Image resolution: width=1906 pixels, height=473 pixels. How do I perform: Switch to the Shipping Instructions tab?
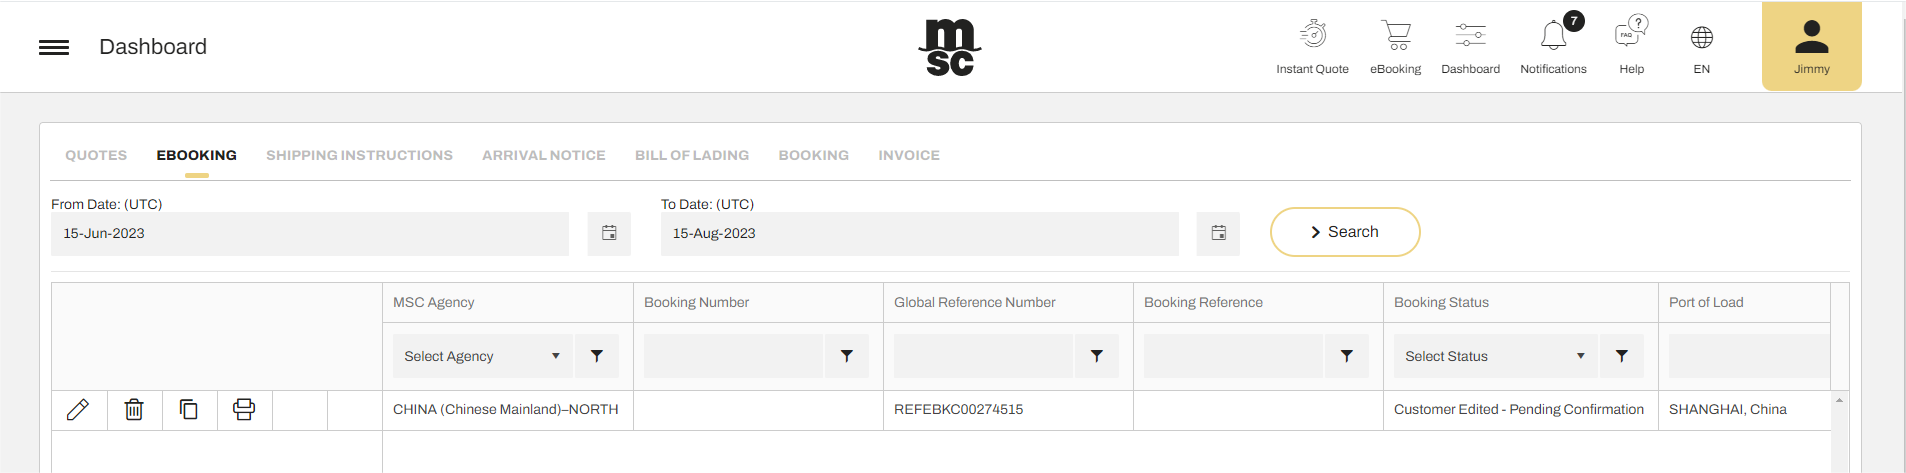point(359,155)
